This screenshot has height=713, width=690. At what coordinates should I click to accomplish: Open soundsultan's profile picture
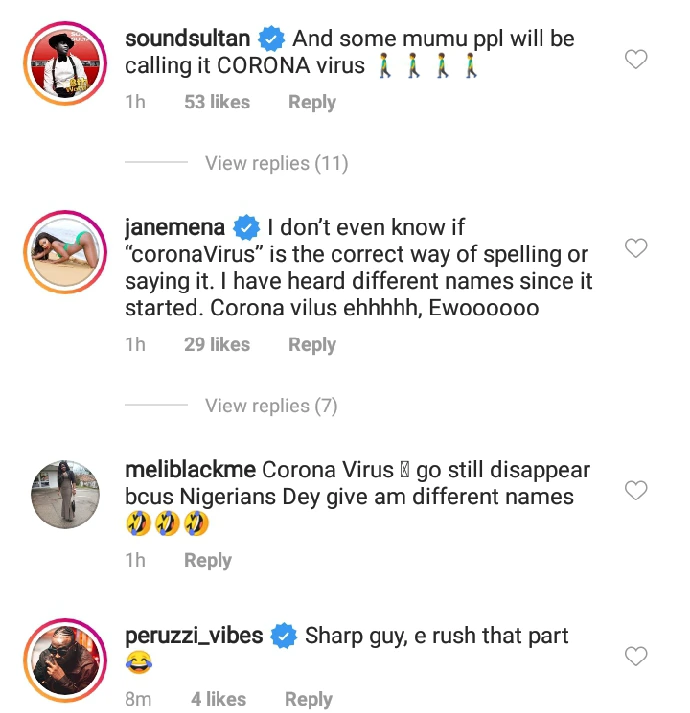click(x=65, y=60)
